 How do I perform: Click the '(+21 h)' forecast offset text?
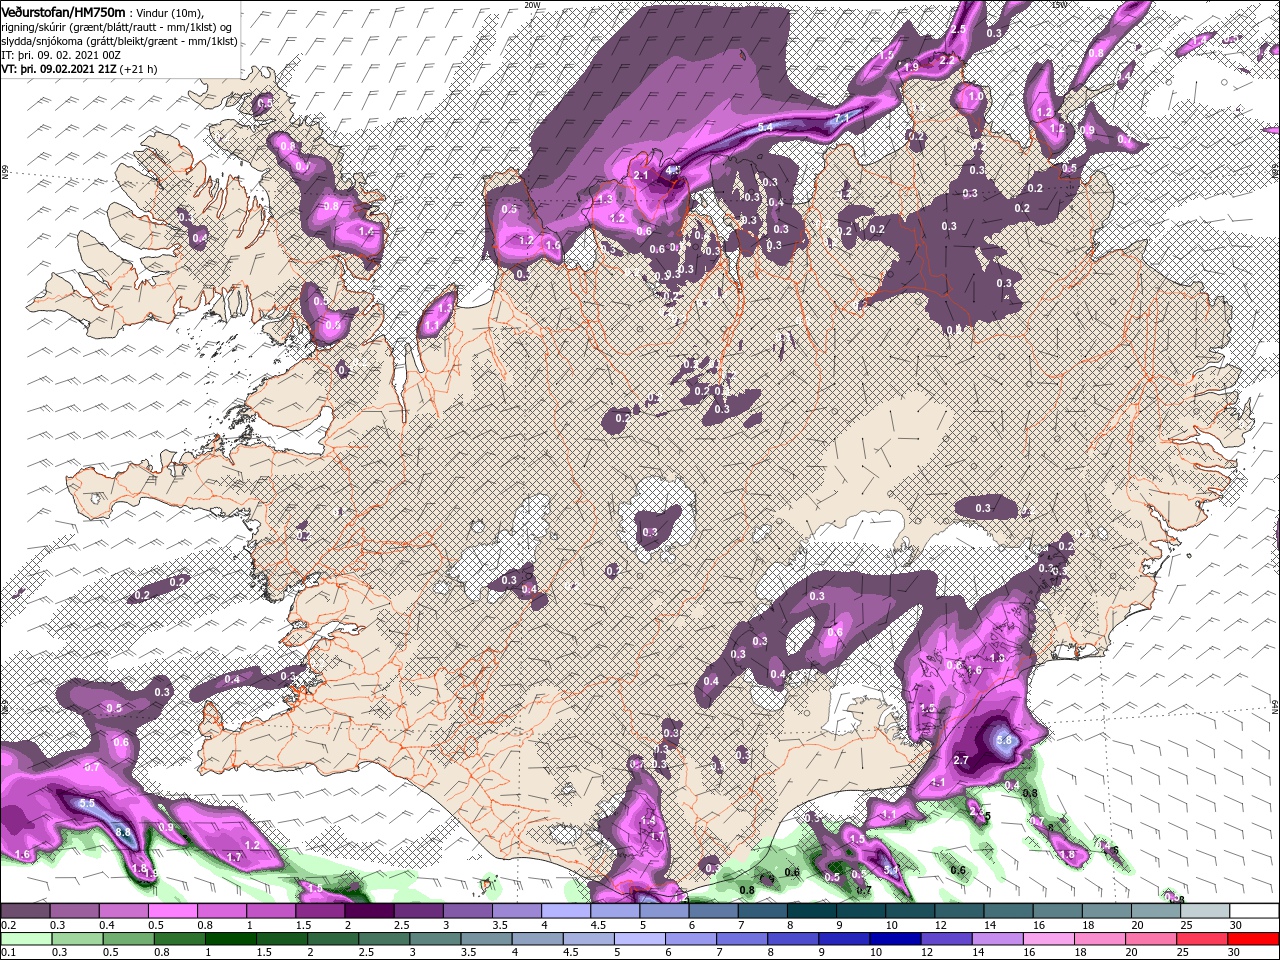click(139, 69)
